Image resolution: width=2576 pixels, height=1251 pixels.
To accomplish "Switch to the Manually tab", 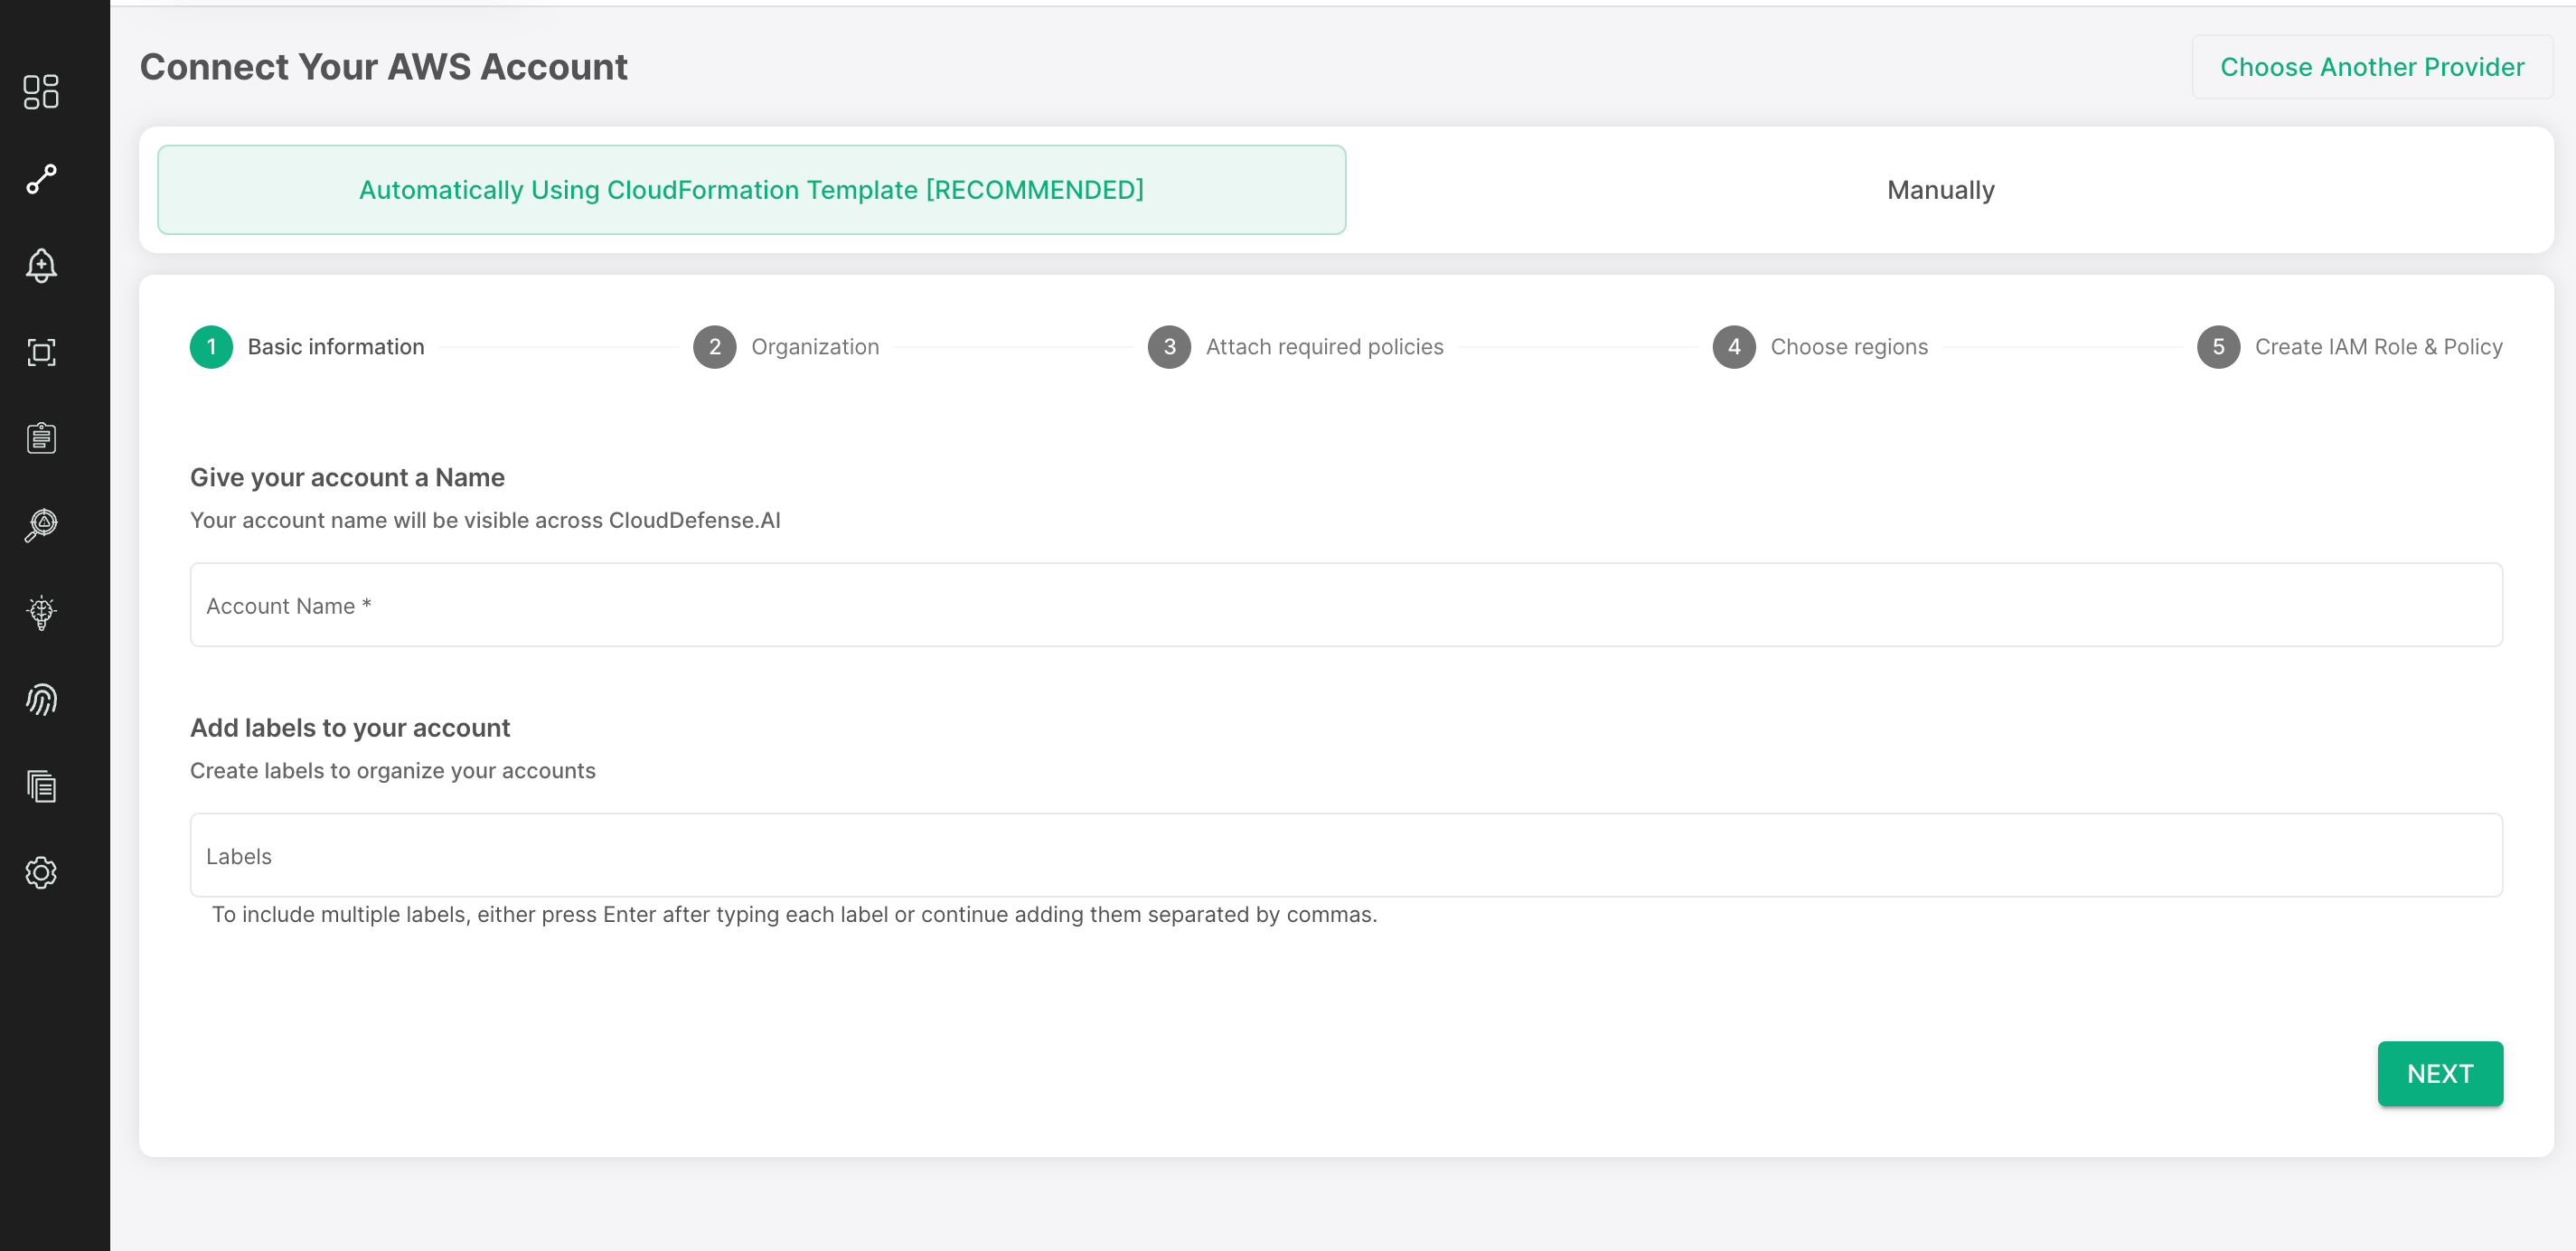I will pyautogui.click(x=1940, y=190).
